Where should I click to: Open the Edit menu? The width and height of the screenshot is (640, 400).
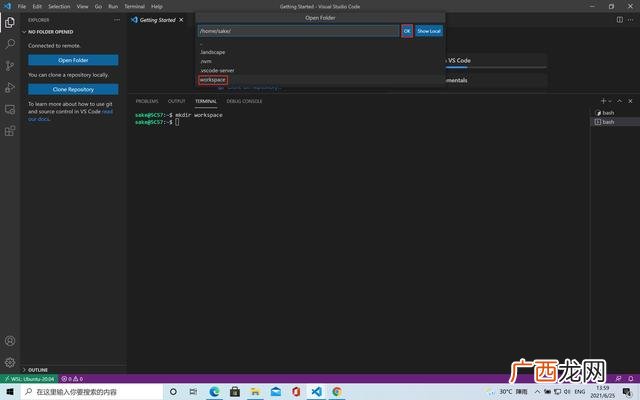37,6
